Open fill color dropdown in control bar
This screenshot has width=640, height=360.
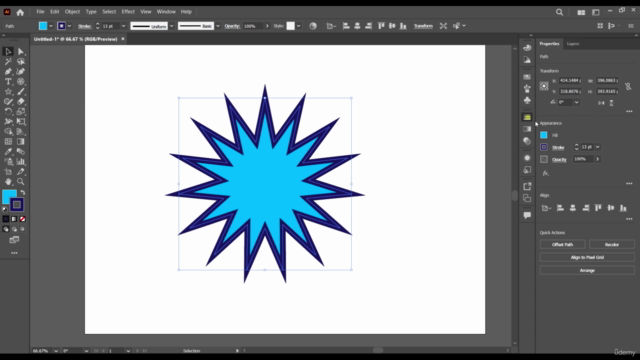(51, 26)
